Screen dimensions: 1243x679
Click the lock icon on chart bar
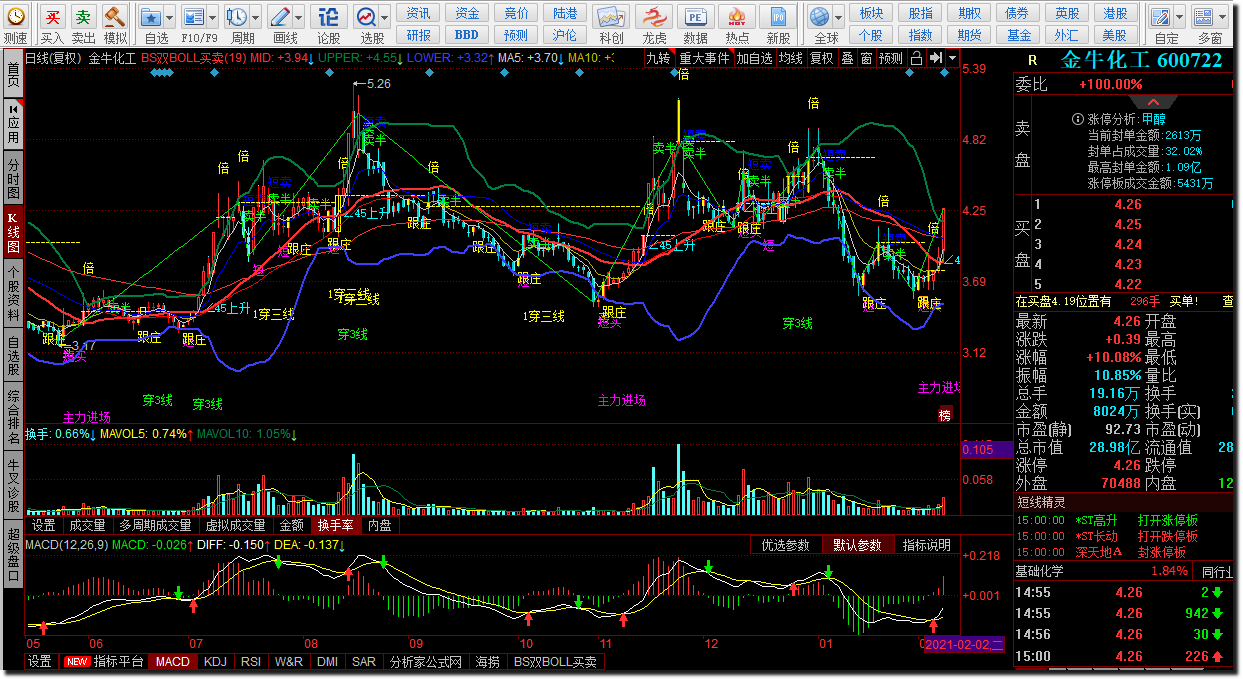[916, 58]
